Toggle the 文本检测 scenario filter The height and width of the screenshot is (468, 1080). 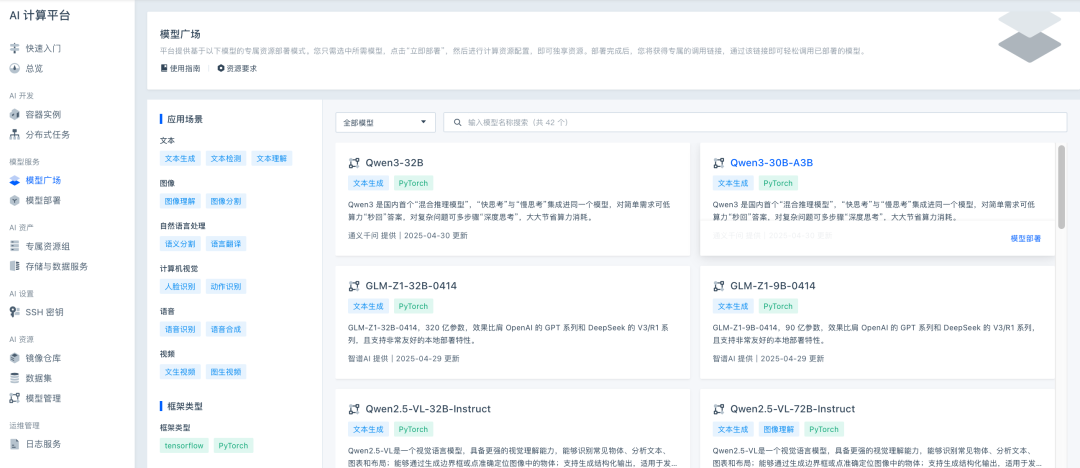226,159
